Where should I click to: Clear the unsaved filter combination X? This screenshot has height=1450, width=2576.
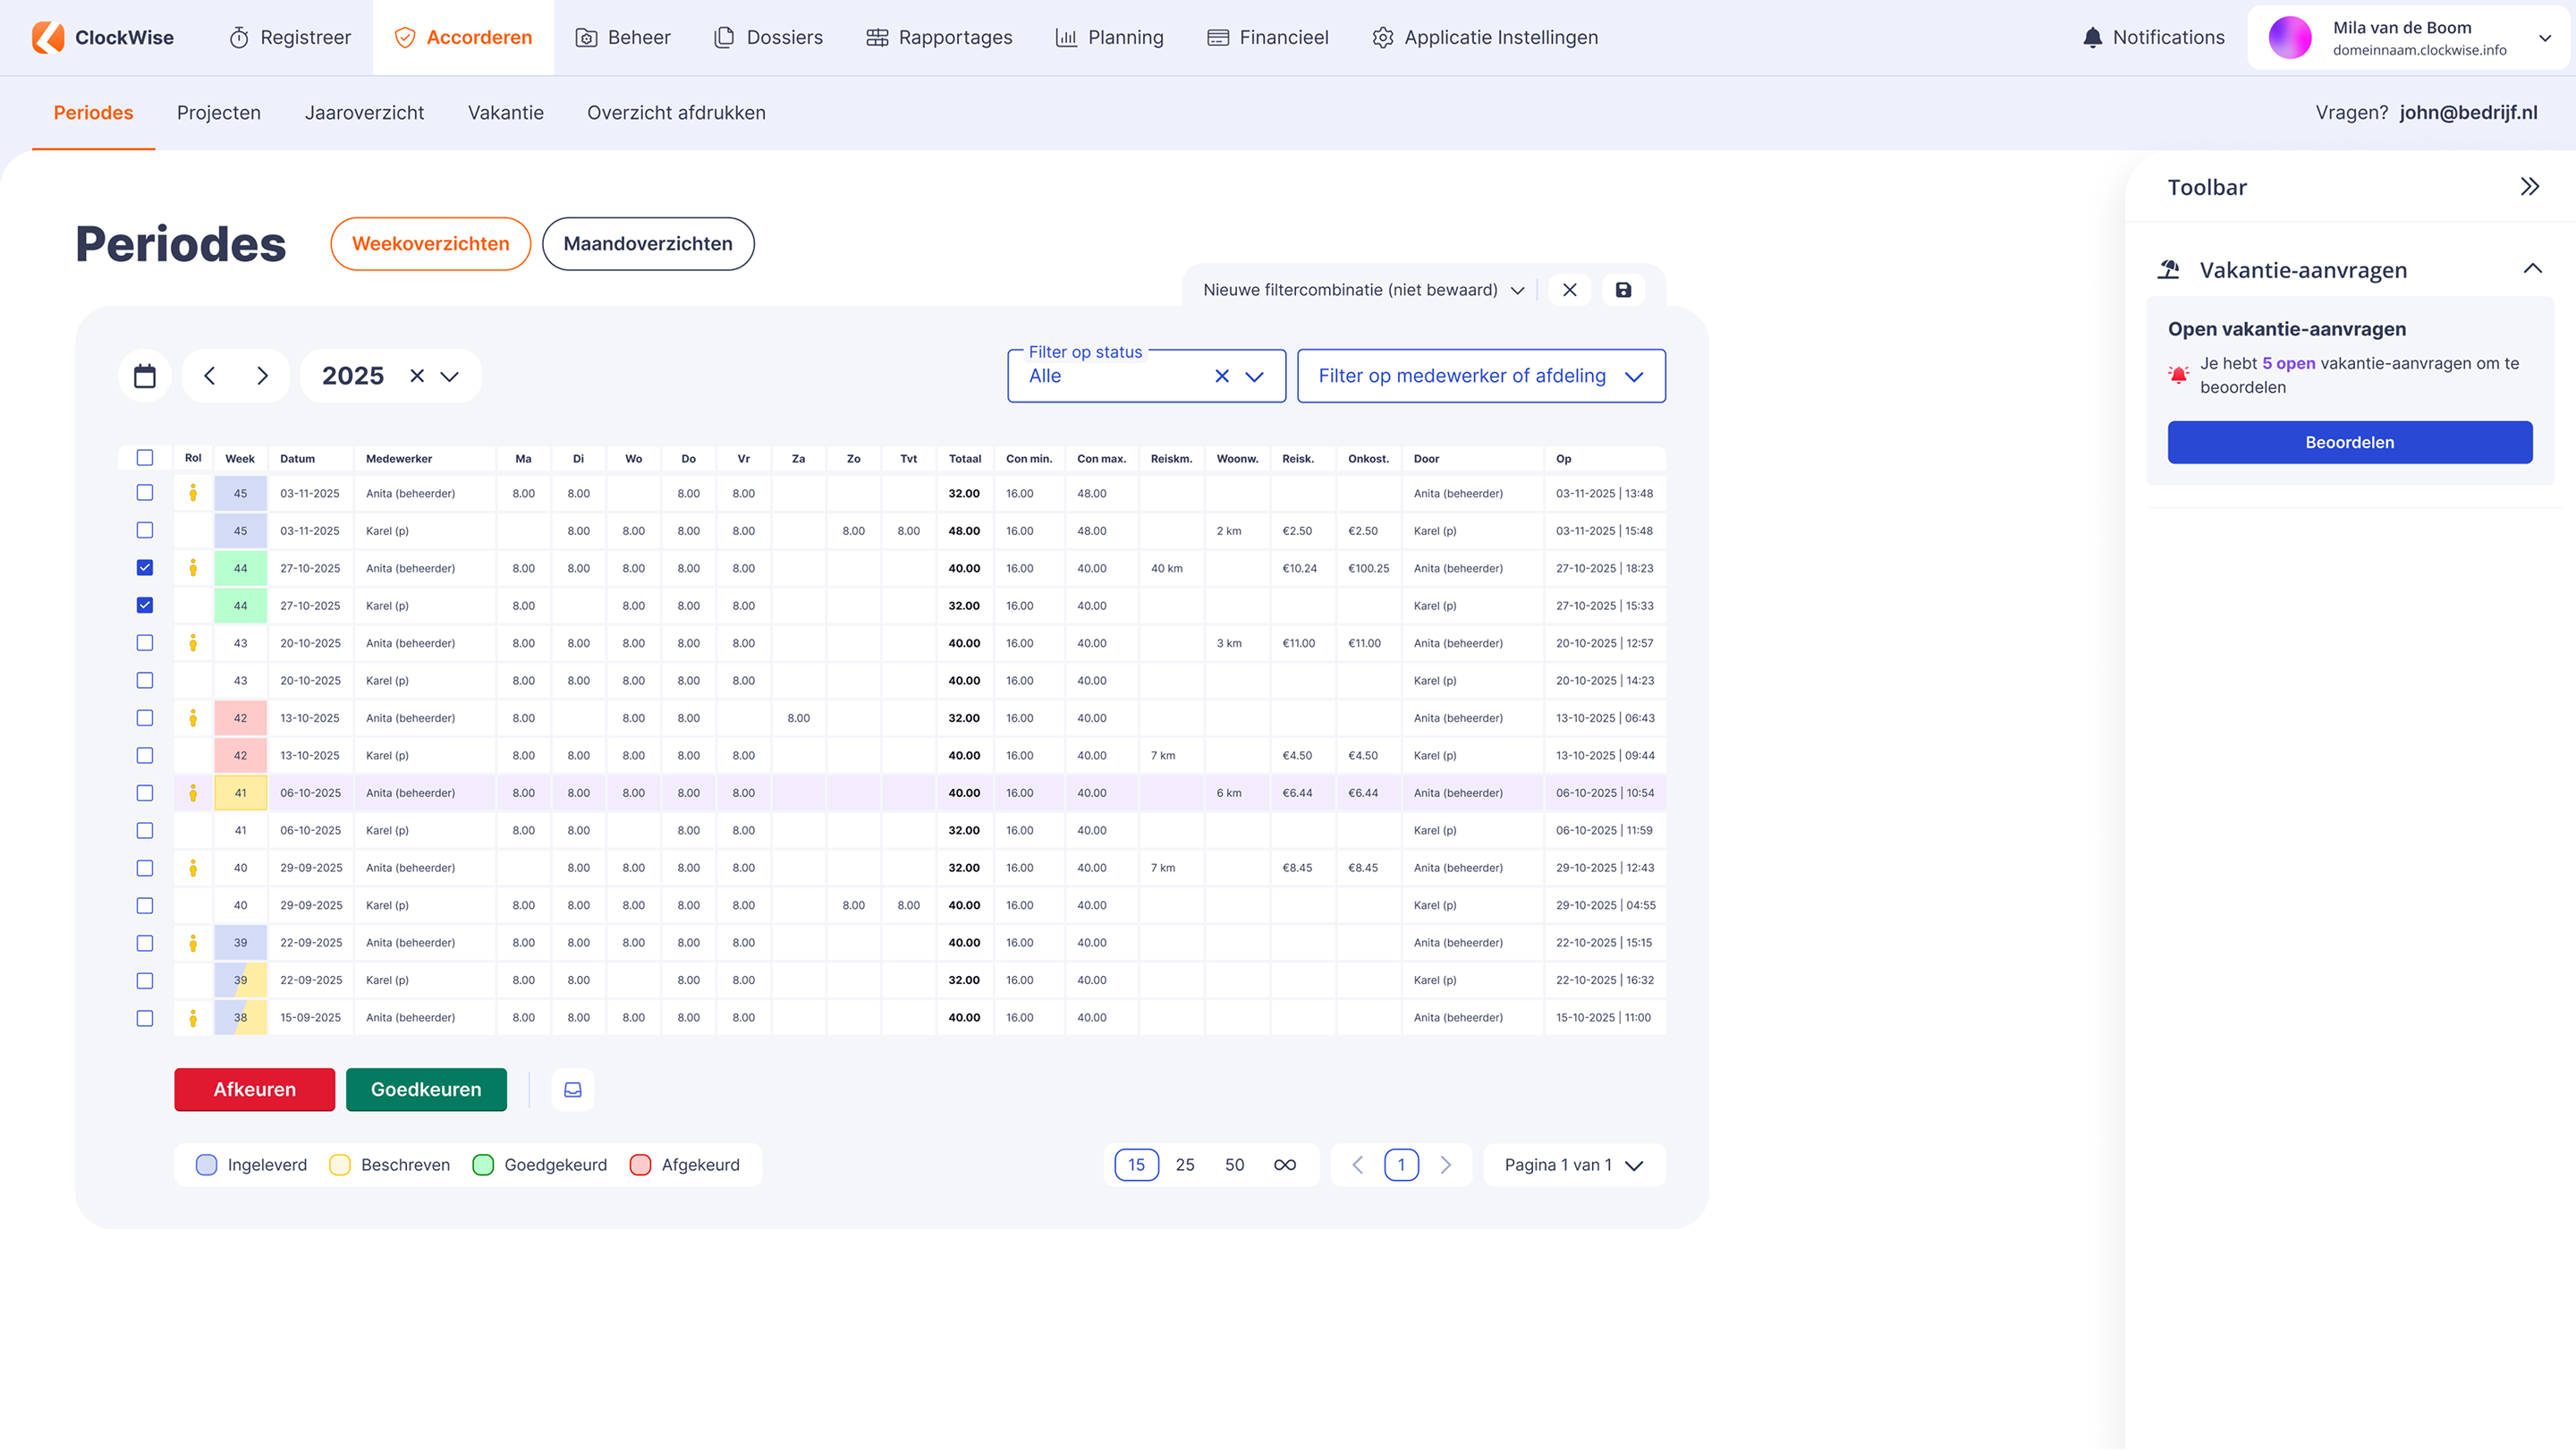pyautogui.click(x=1570, y=290)
